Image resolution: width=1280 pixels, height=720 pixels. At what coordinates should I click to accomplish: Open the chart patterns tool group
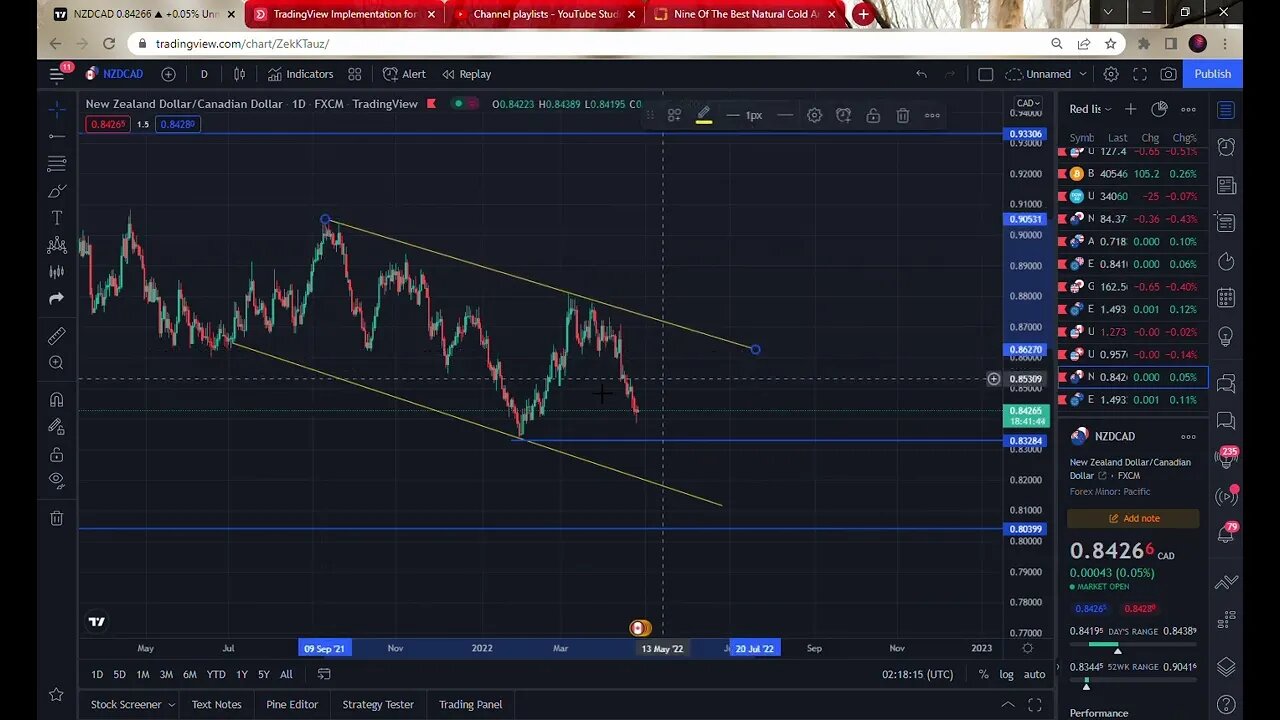click(x=57, y=245)
